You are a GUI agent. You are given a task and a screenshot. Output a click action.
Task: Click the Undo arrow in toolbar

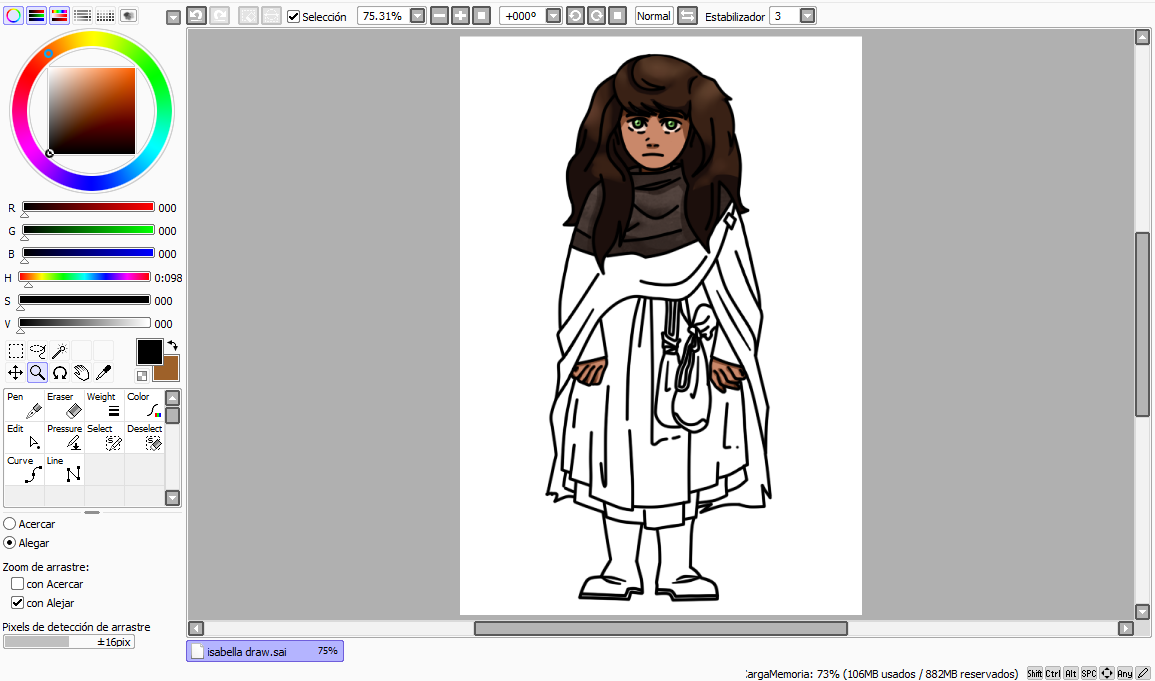pyautogui.click(x=197, y=16)
